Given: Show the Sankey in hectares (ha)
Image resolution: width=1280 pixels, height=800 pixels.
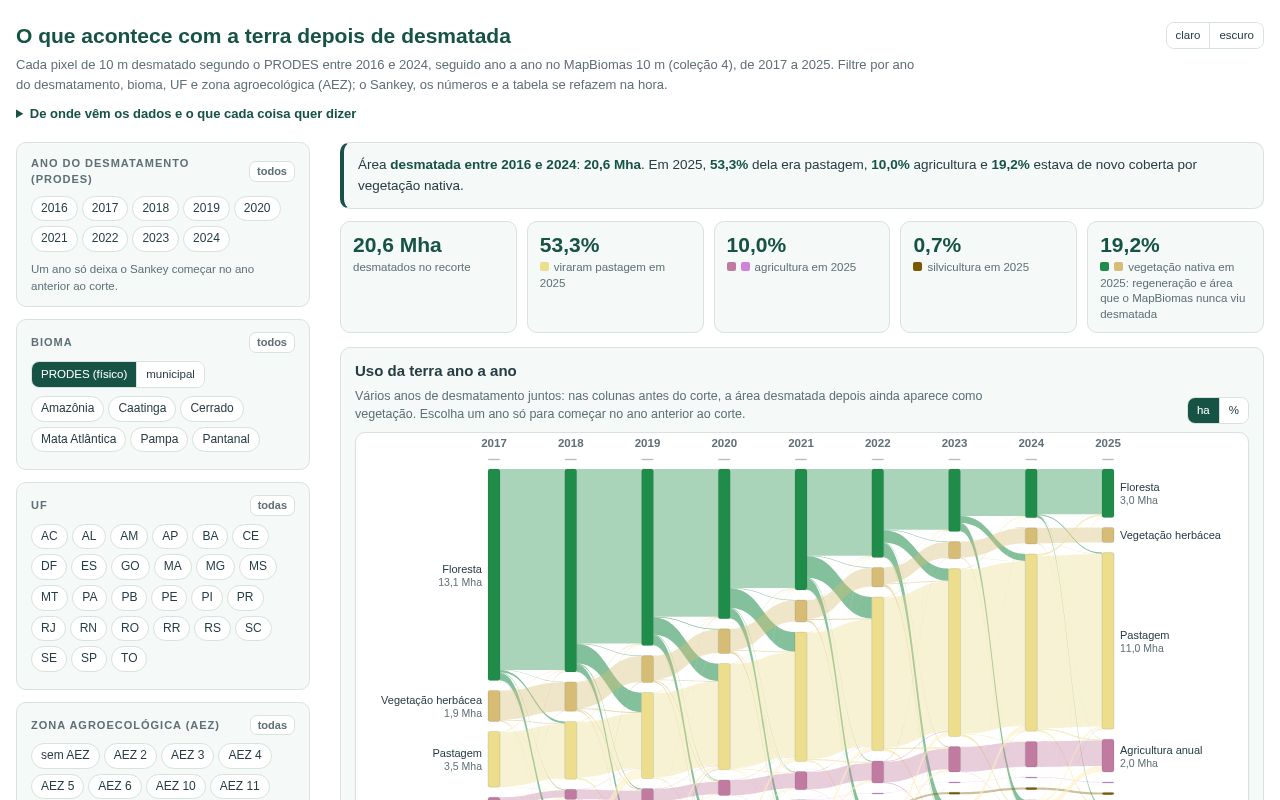Looking at the screenshot, I should tap(1203, 410).
